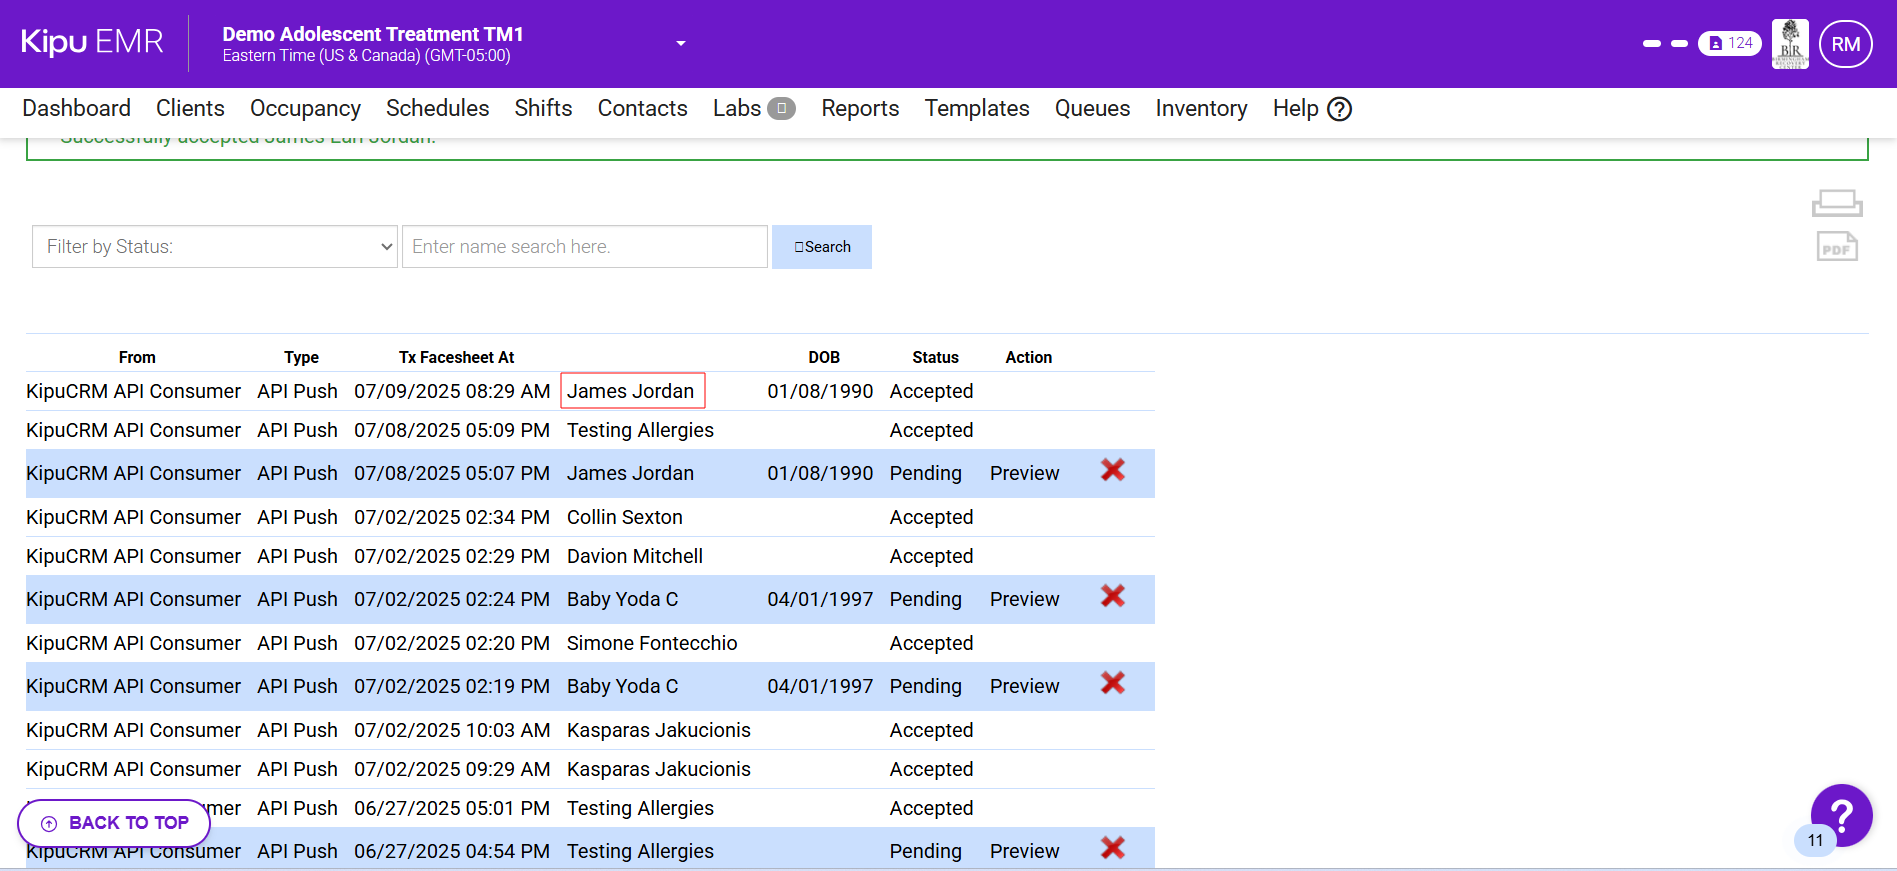Focus the name search input field
Screen dimensions: 1897x871
pos(584,247)
